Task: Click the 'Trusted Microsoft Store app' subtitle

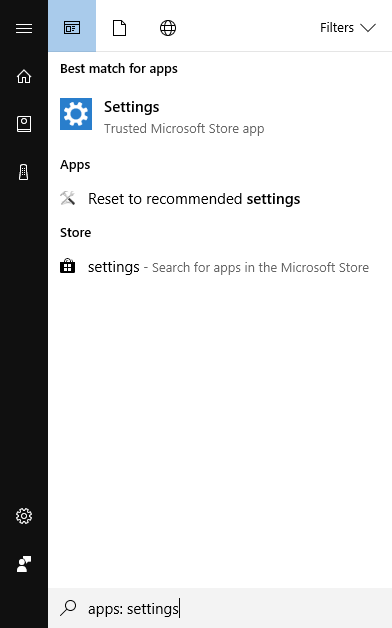Action: [x=184, y=129]
